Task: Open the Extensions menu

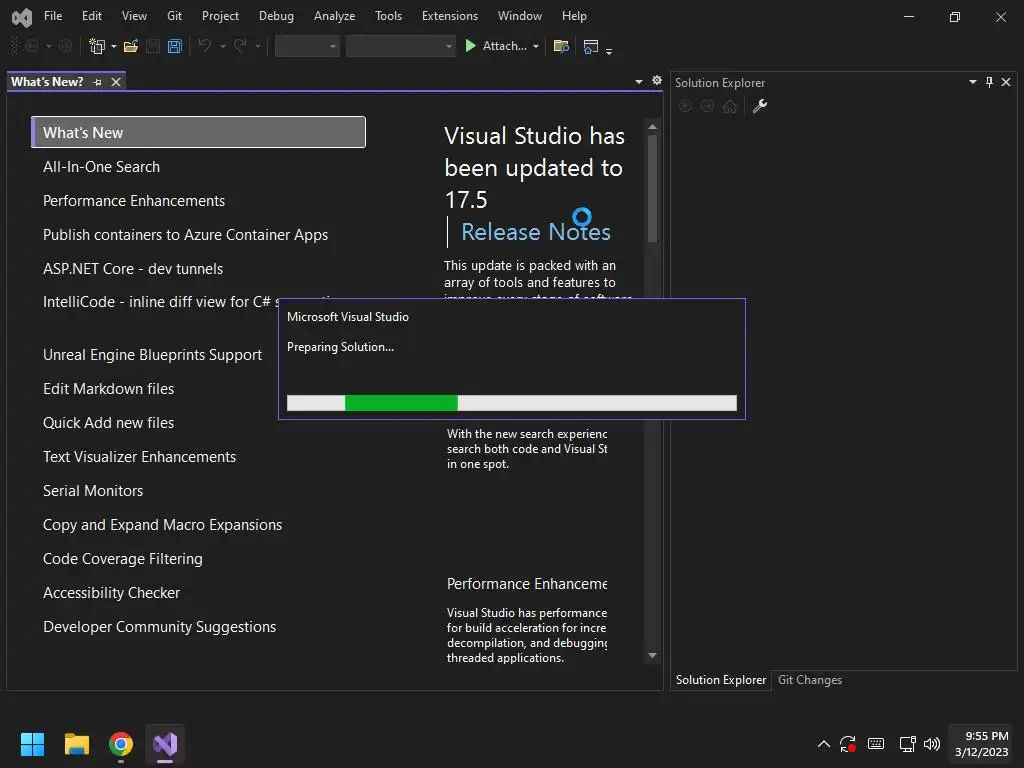Action: click(450, 16)
